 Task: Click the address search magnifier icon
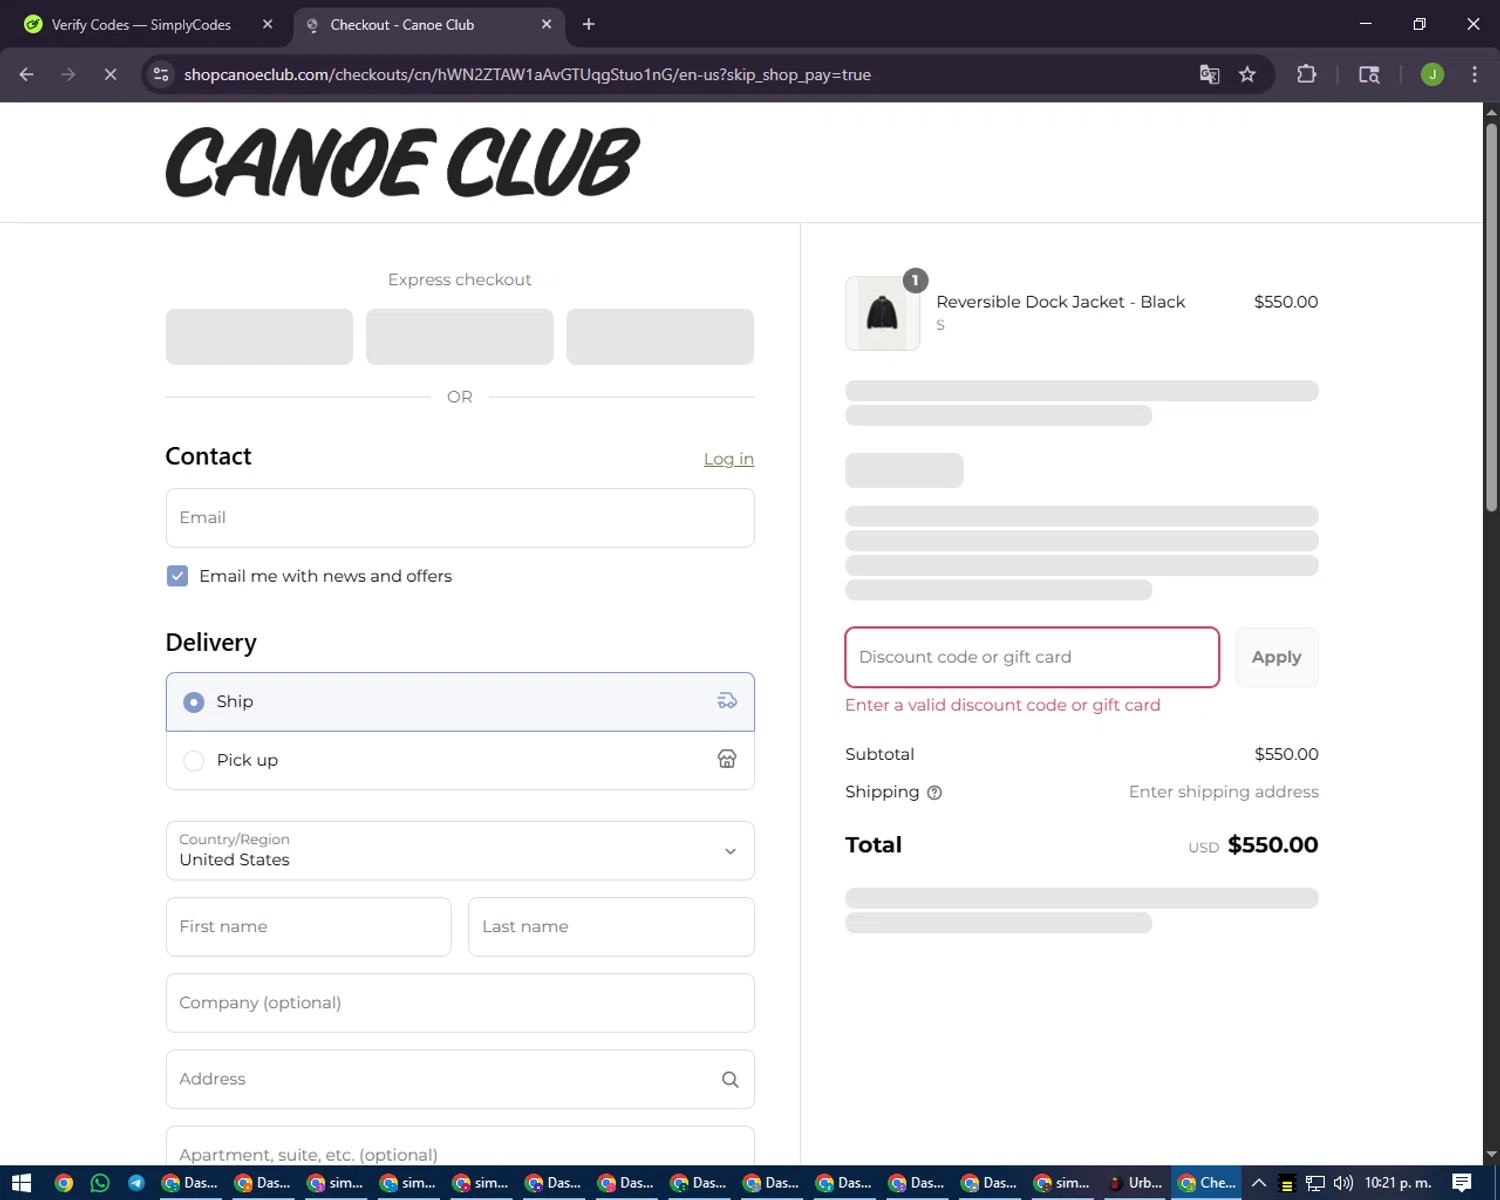[x=730, y=1079]
